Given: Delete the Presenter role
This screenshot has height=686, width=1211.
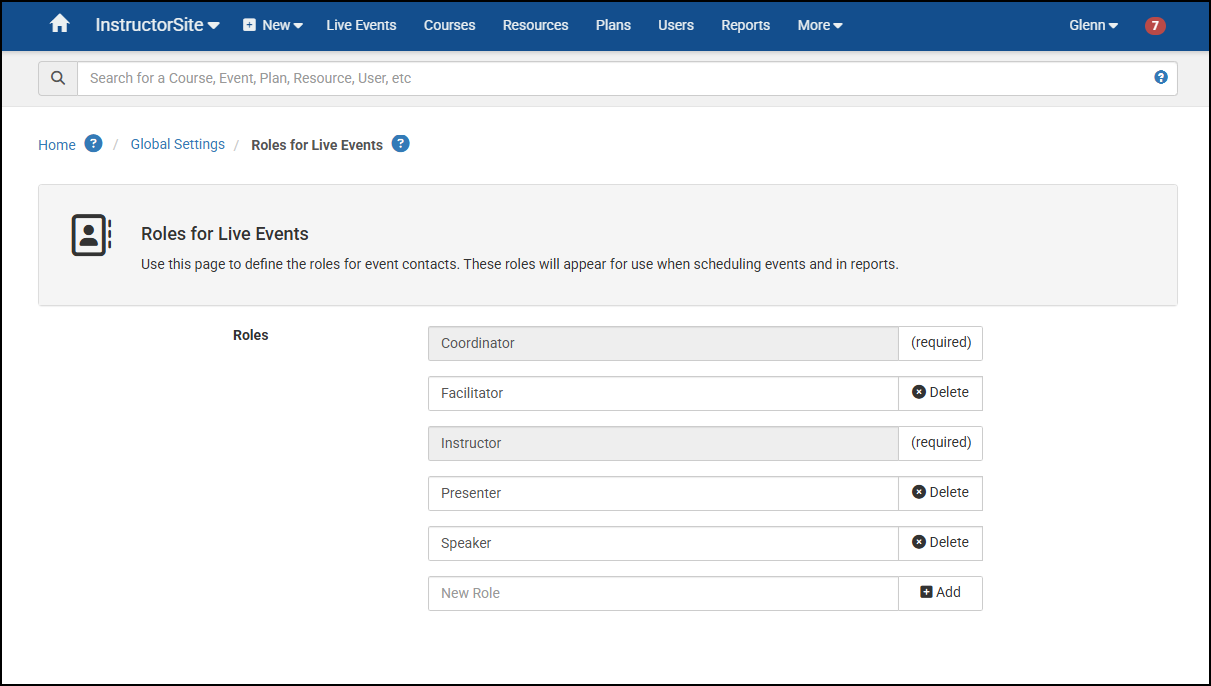Looking at the screenshot, I should click(940, 493).
